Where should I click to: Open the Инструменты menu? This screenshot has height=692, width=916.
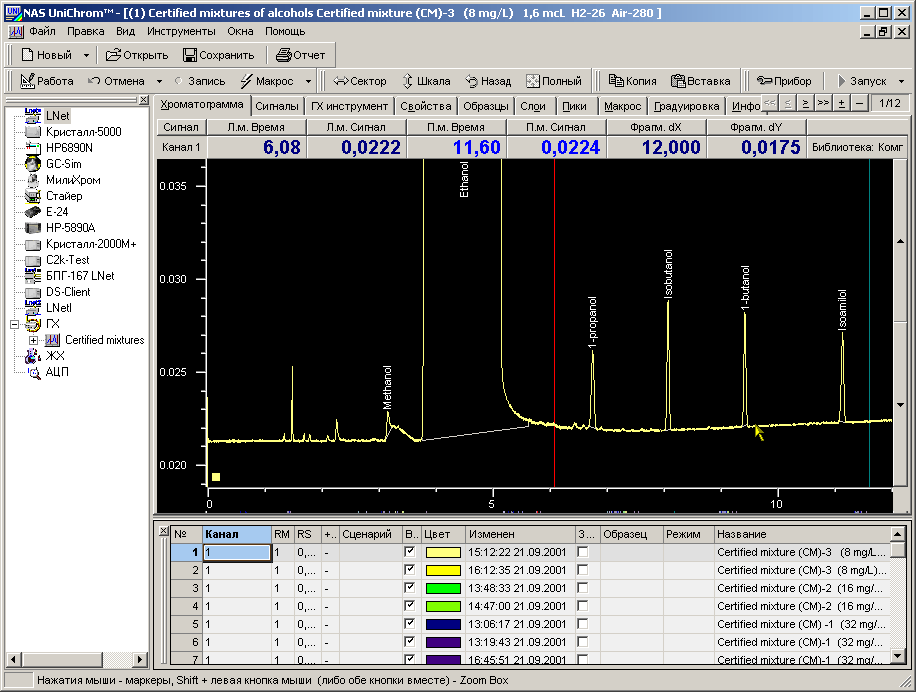click(181, 31)
